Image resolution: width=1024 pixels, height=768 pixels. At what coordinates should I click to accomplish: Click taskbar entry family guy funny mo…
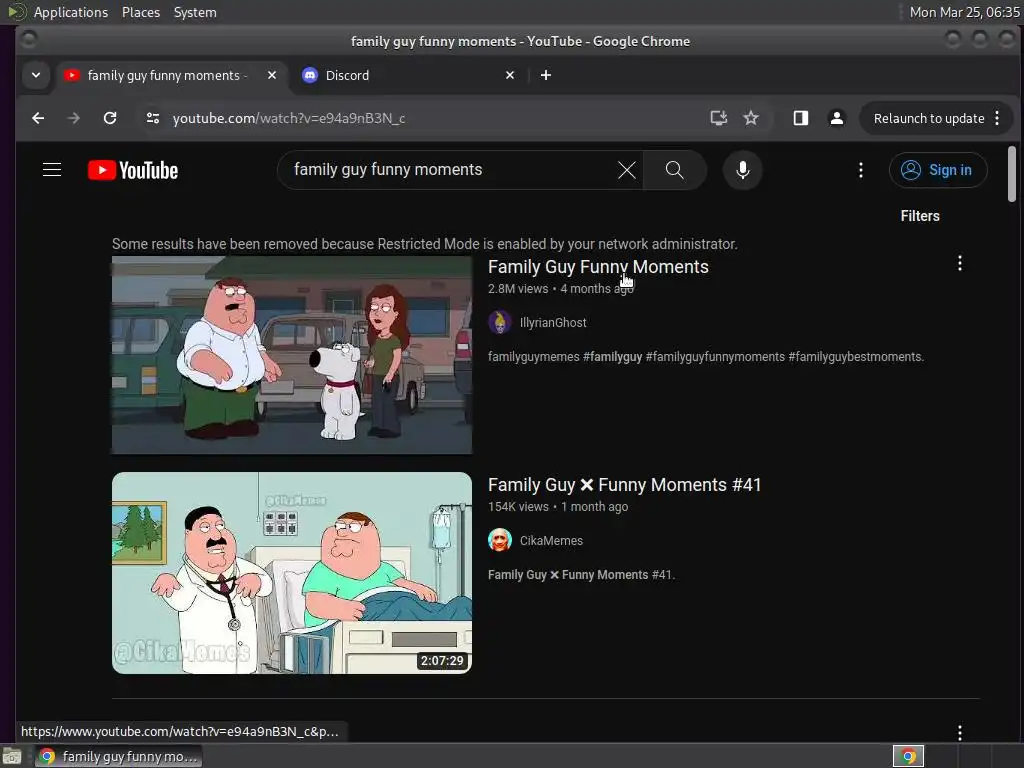[118, 756]
